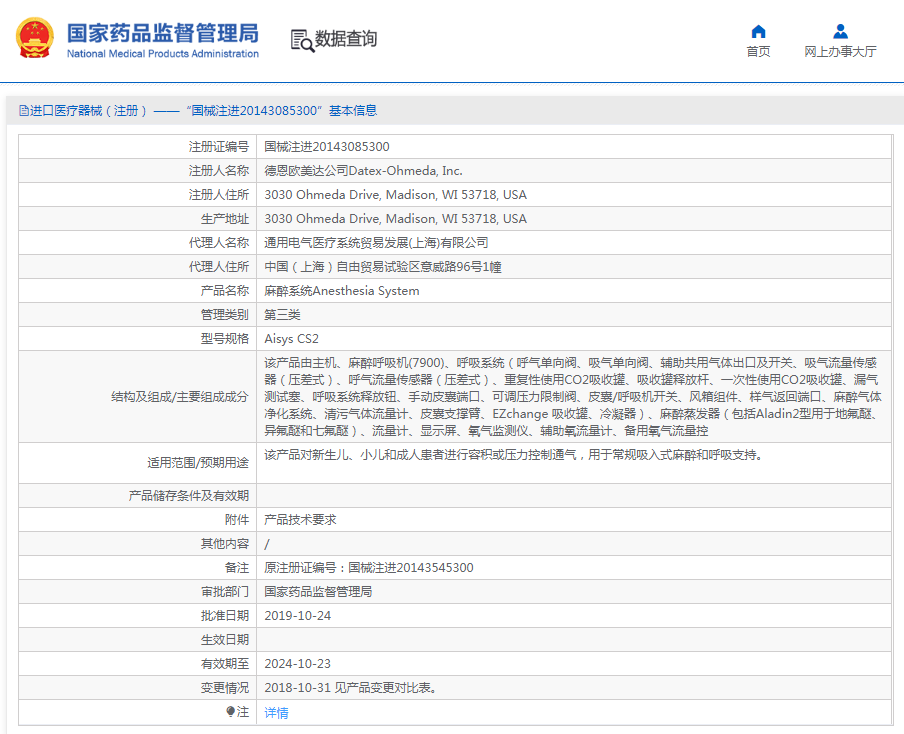Click the house icon above 首页

pos(758,31)
